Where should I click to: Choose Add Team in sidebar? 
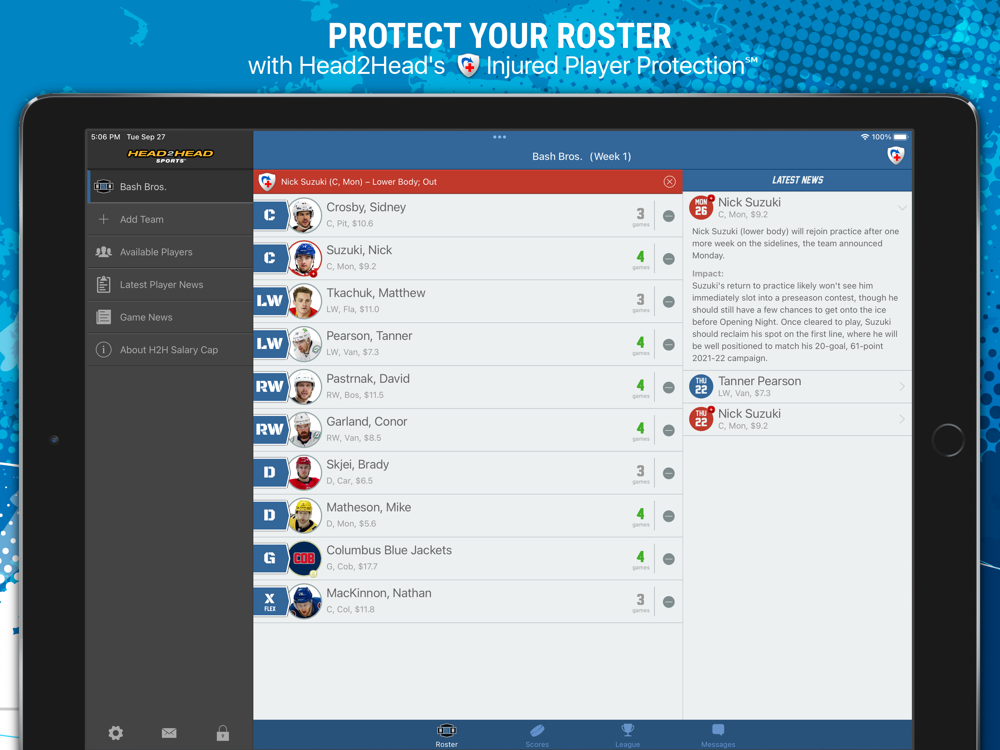(x=170, y=219)
